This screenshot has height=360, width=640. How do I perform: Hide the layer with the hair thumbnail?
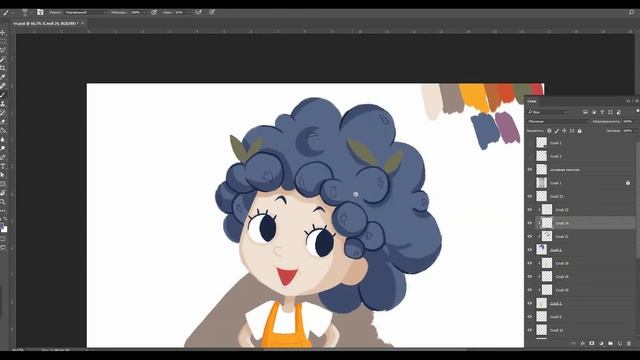point(530,250)
